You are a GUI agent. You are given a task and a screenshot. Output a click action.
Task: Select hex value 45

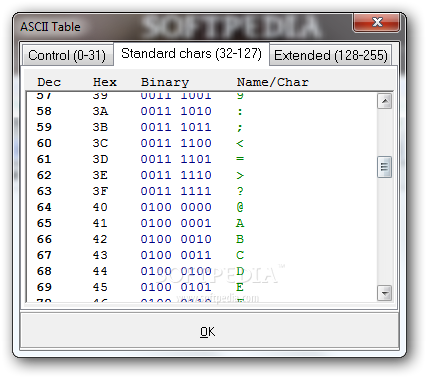[x=100, y=287]
